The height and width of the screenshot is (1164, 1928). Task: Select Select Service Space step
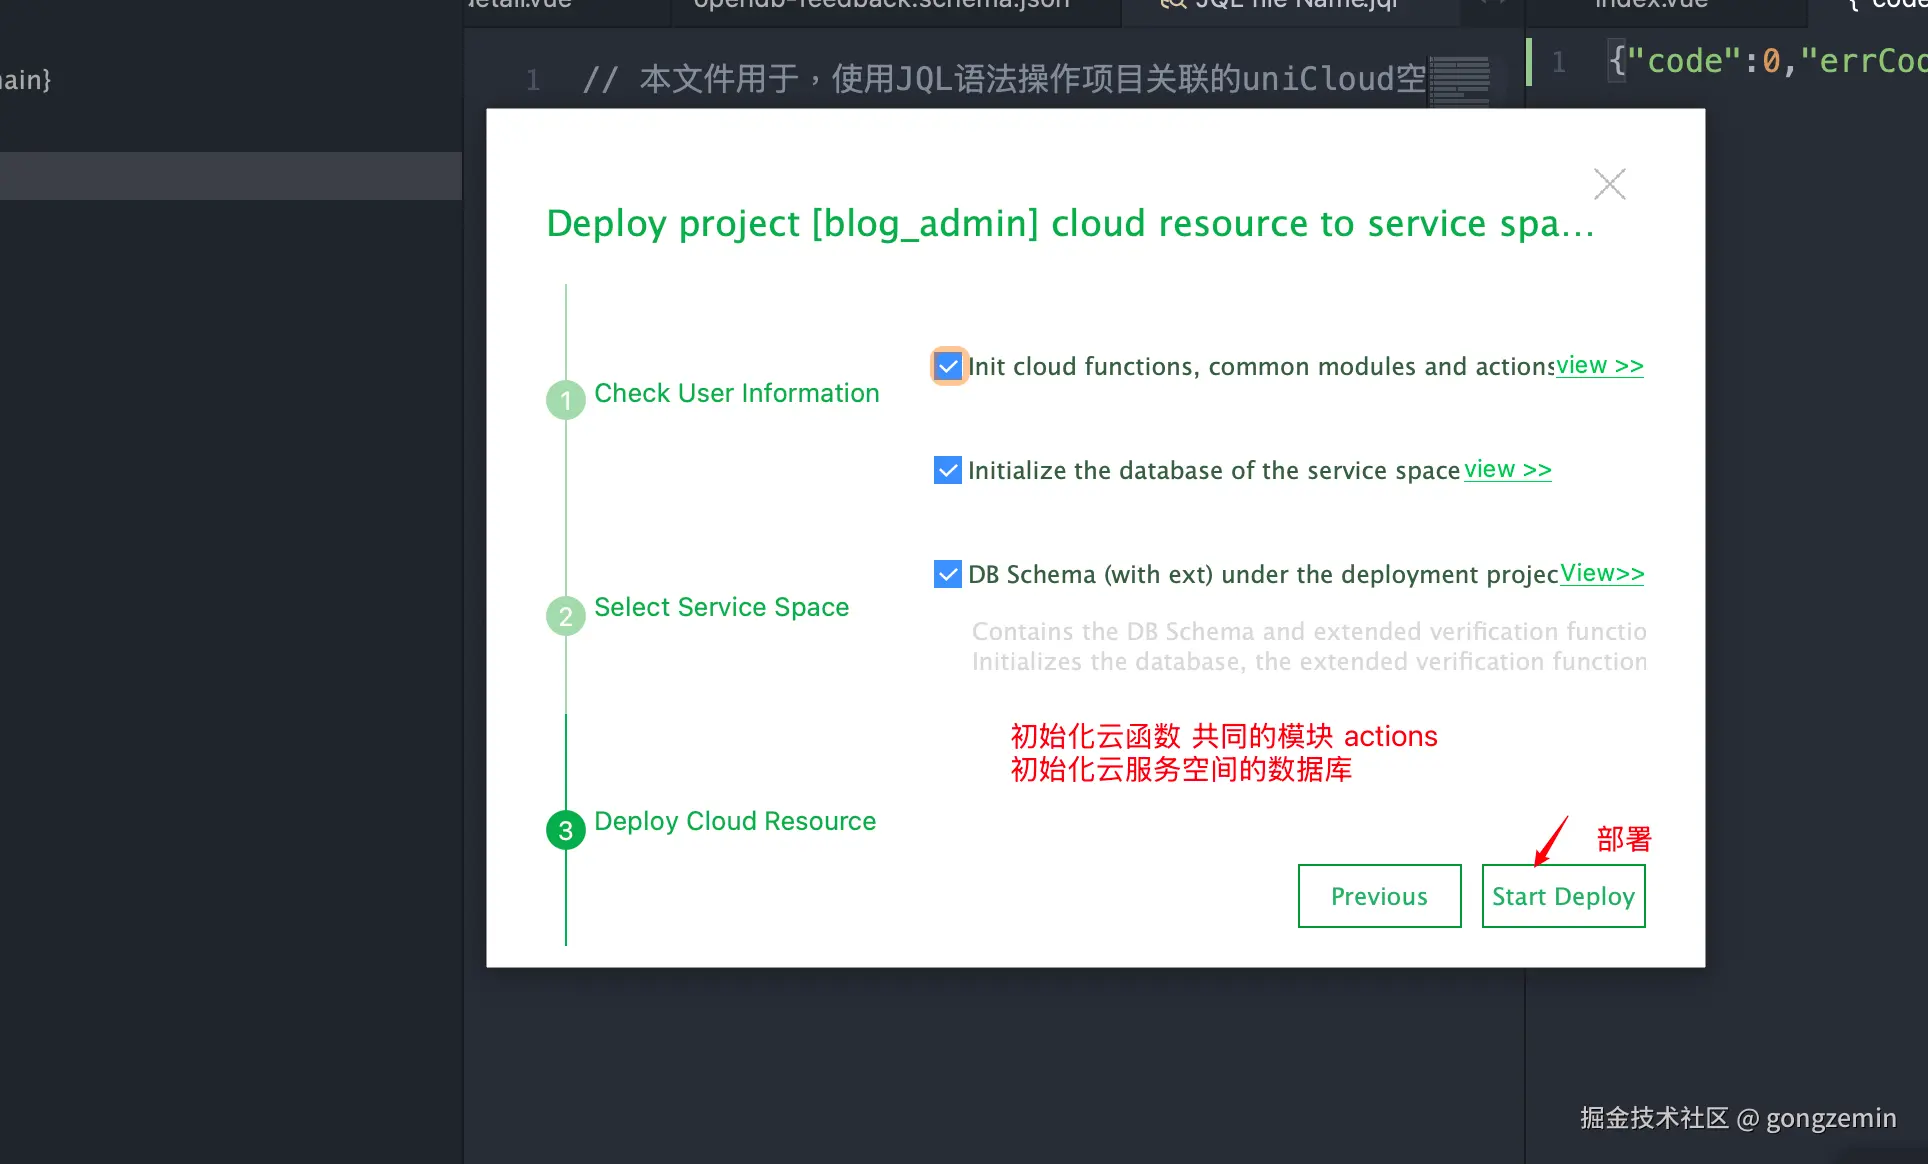click(x=721, y=607)
